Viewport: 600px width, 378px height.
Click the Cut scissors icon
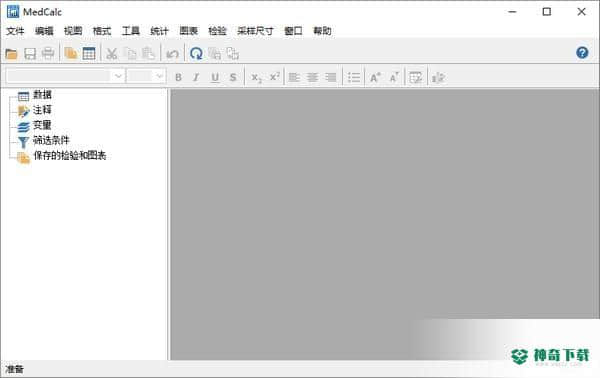click(111, 54)
